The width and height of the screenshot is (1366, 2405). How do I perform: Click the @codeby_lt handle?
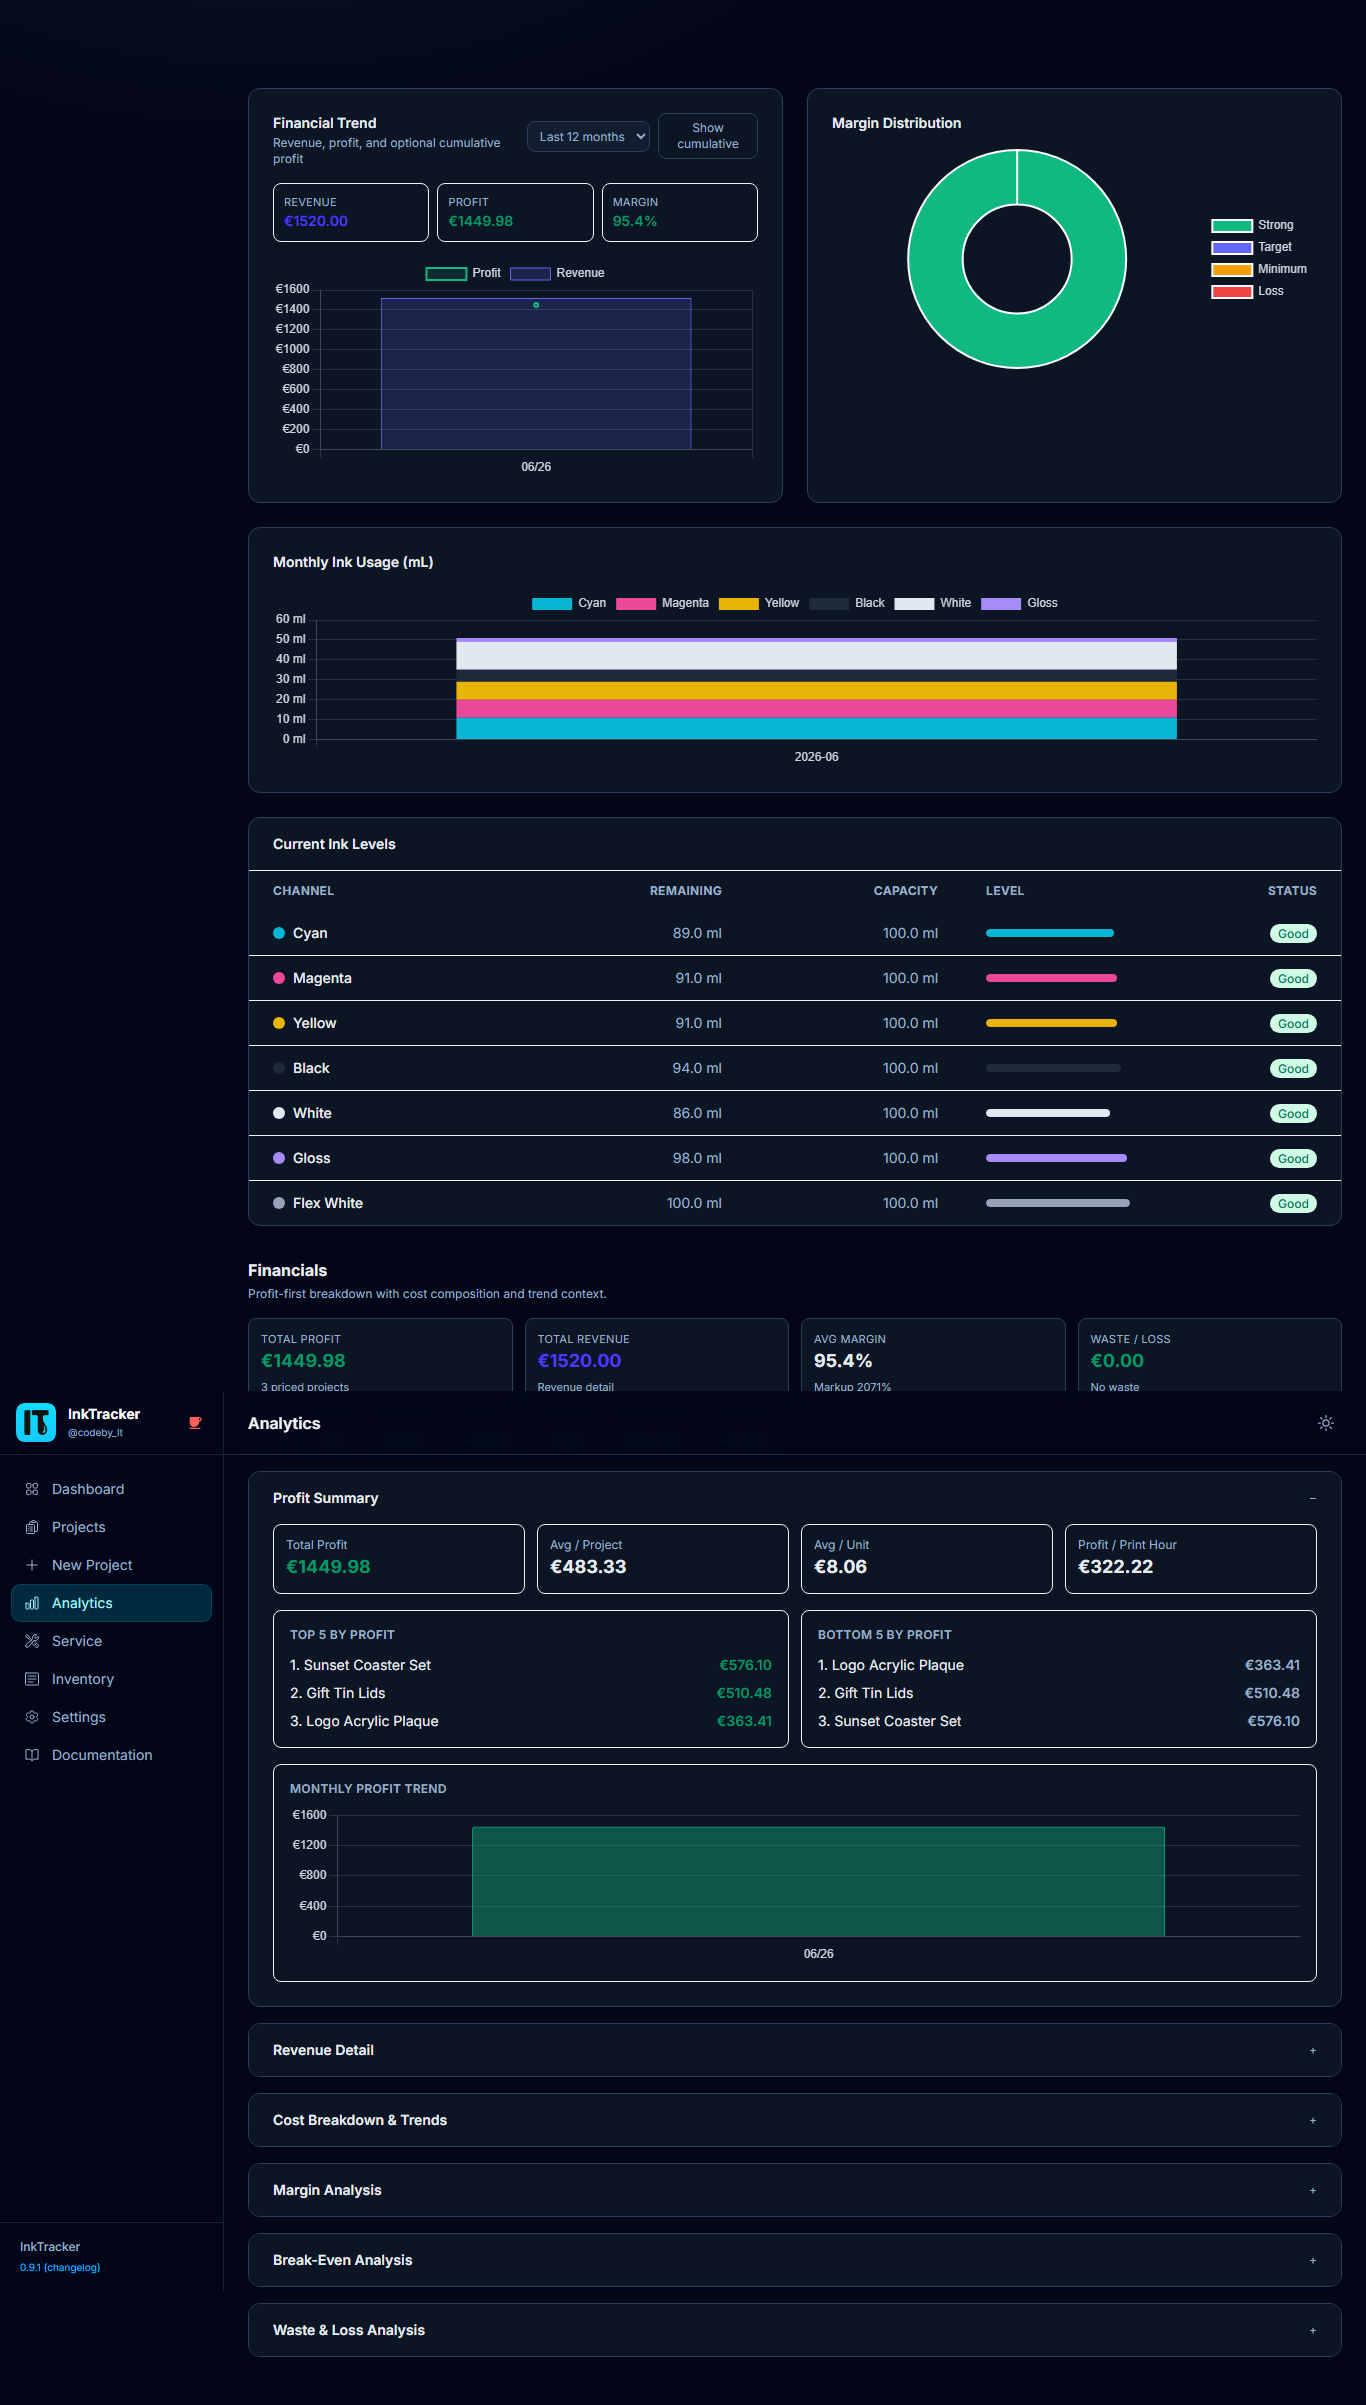[95, 1433]
